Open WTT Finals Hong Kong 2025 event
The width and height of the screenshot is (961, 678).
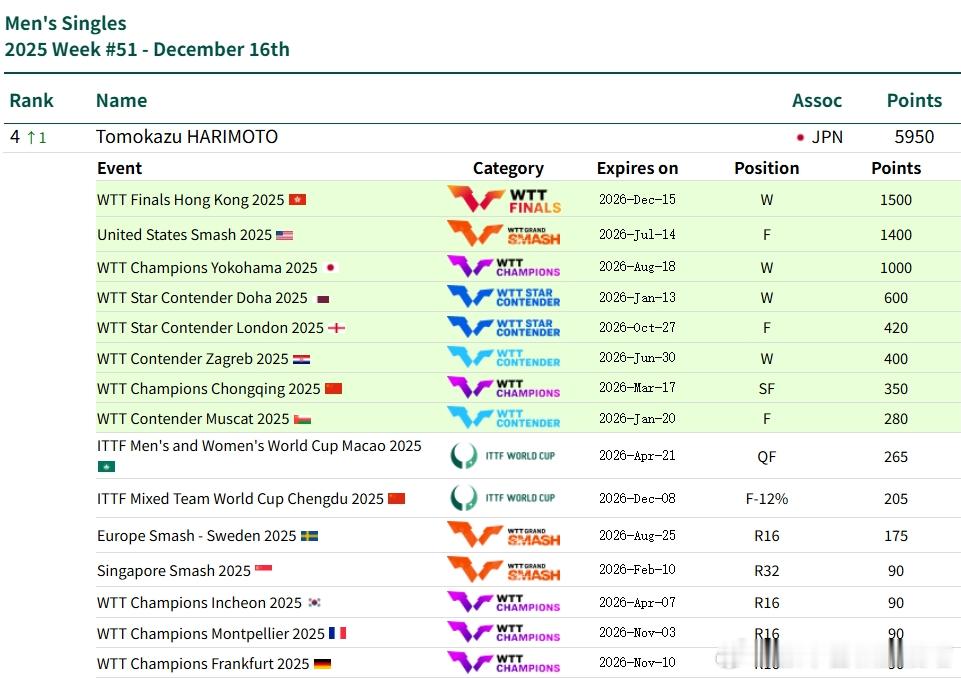click(x=191, y=200)
